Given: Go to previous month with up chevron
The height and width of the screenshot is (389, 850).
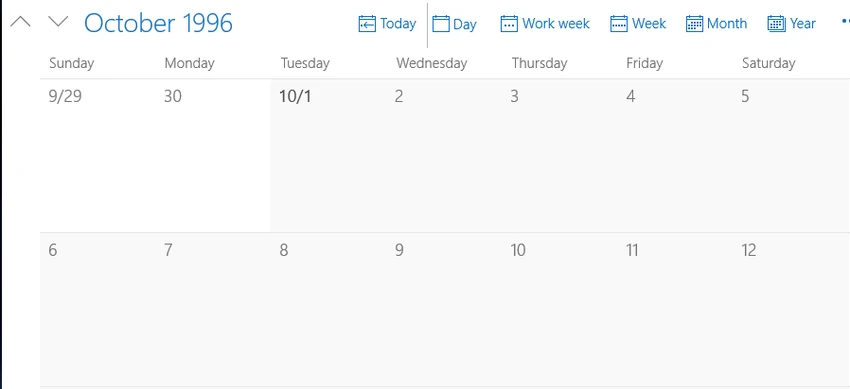Looking at the screenshot, I should (x=21, y=22).
